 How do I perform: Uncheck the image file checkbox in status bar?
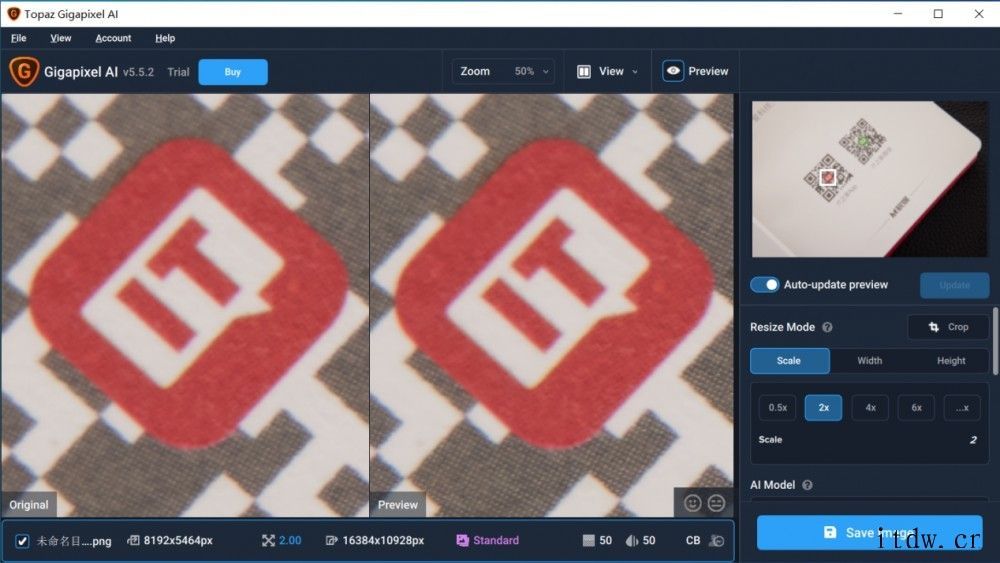[x=22, y=541]
